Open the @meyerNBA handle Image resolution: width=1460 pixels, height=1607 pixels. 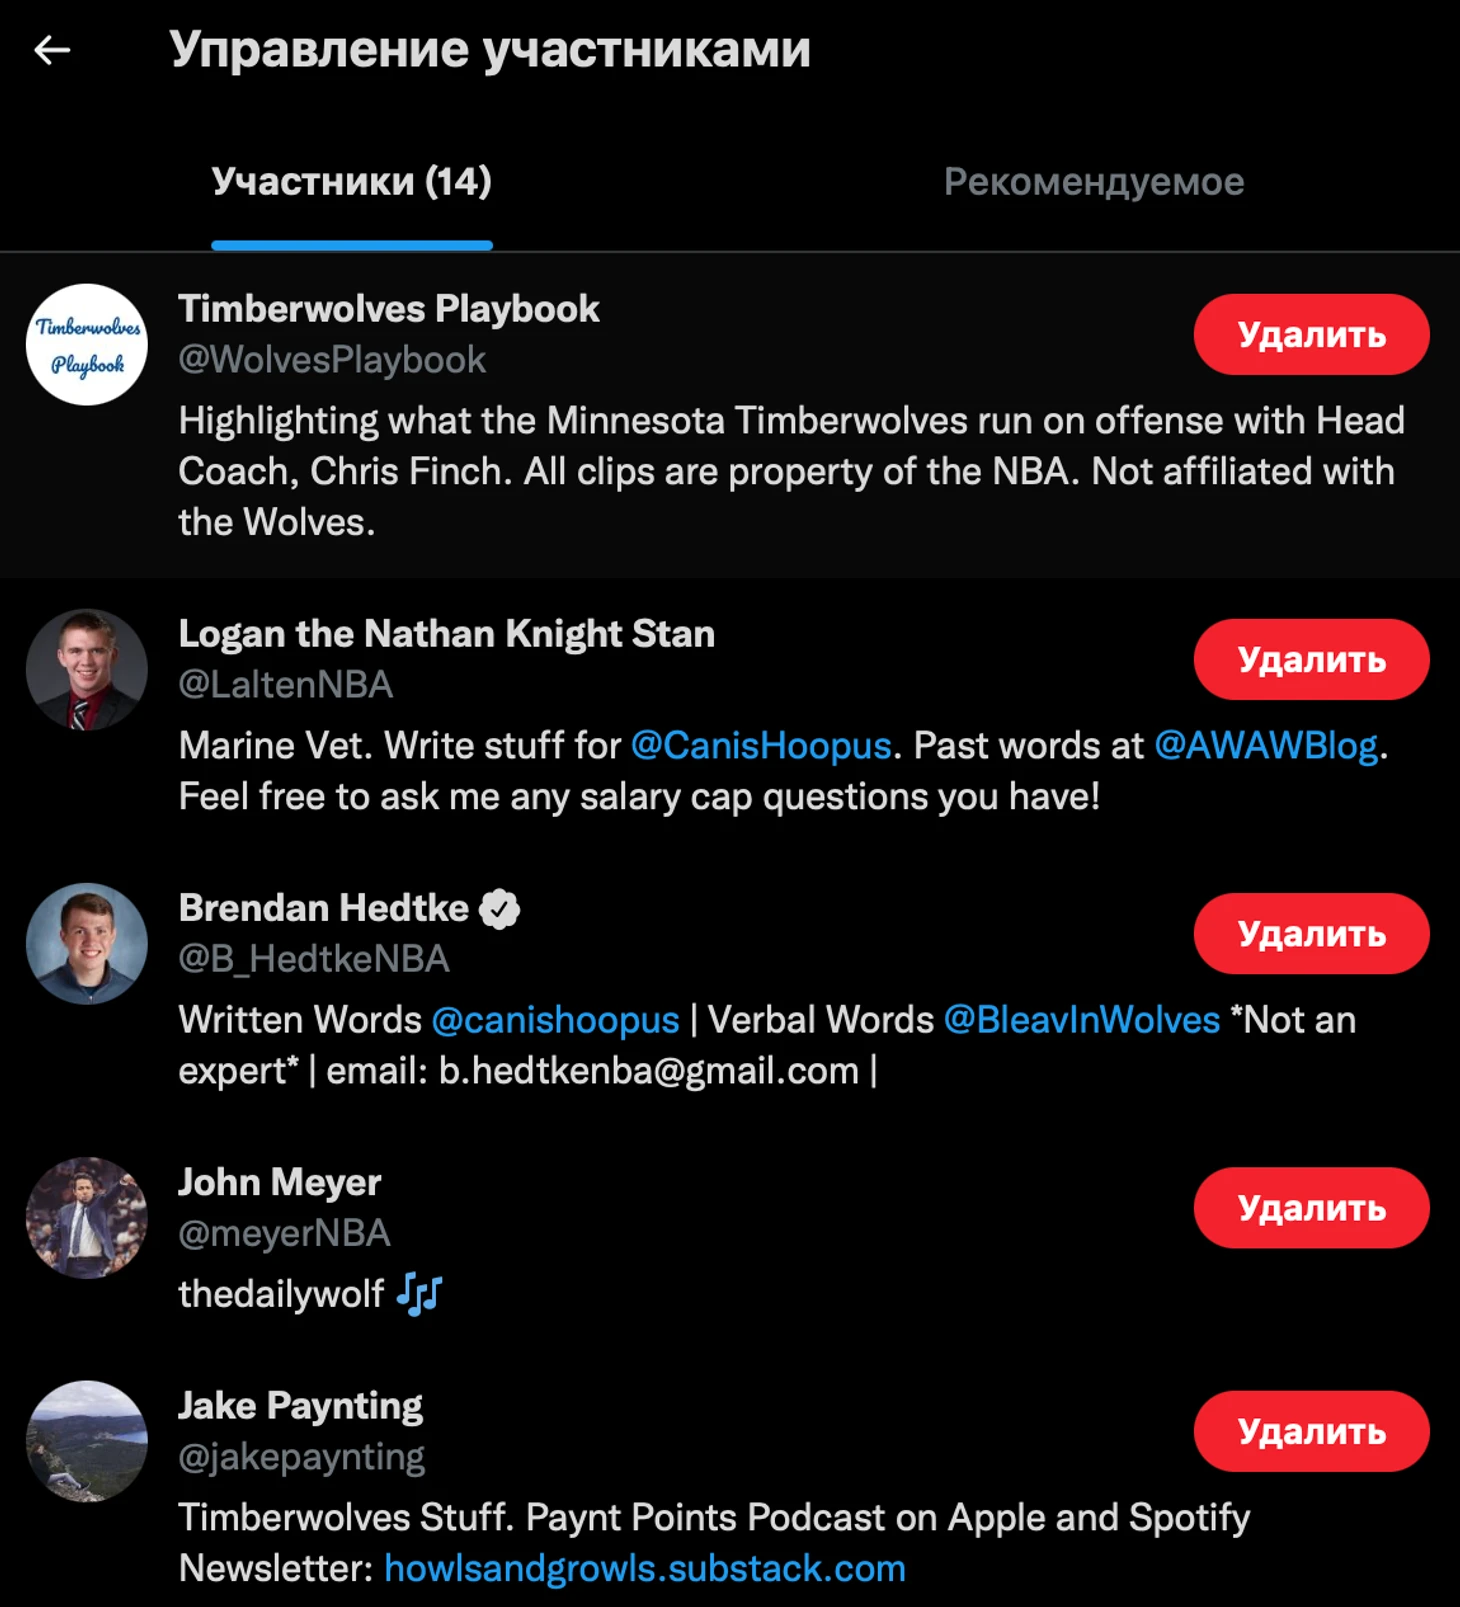pyautogui.click(x=284, y=1234)
